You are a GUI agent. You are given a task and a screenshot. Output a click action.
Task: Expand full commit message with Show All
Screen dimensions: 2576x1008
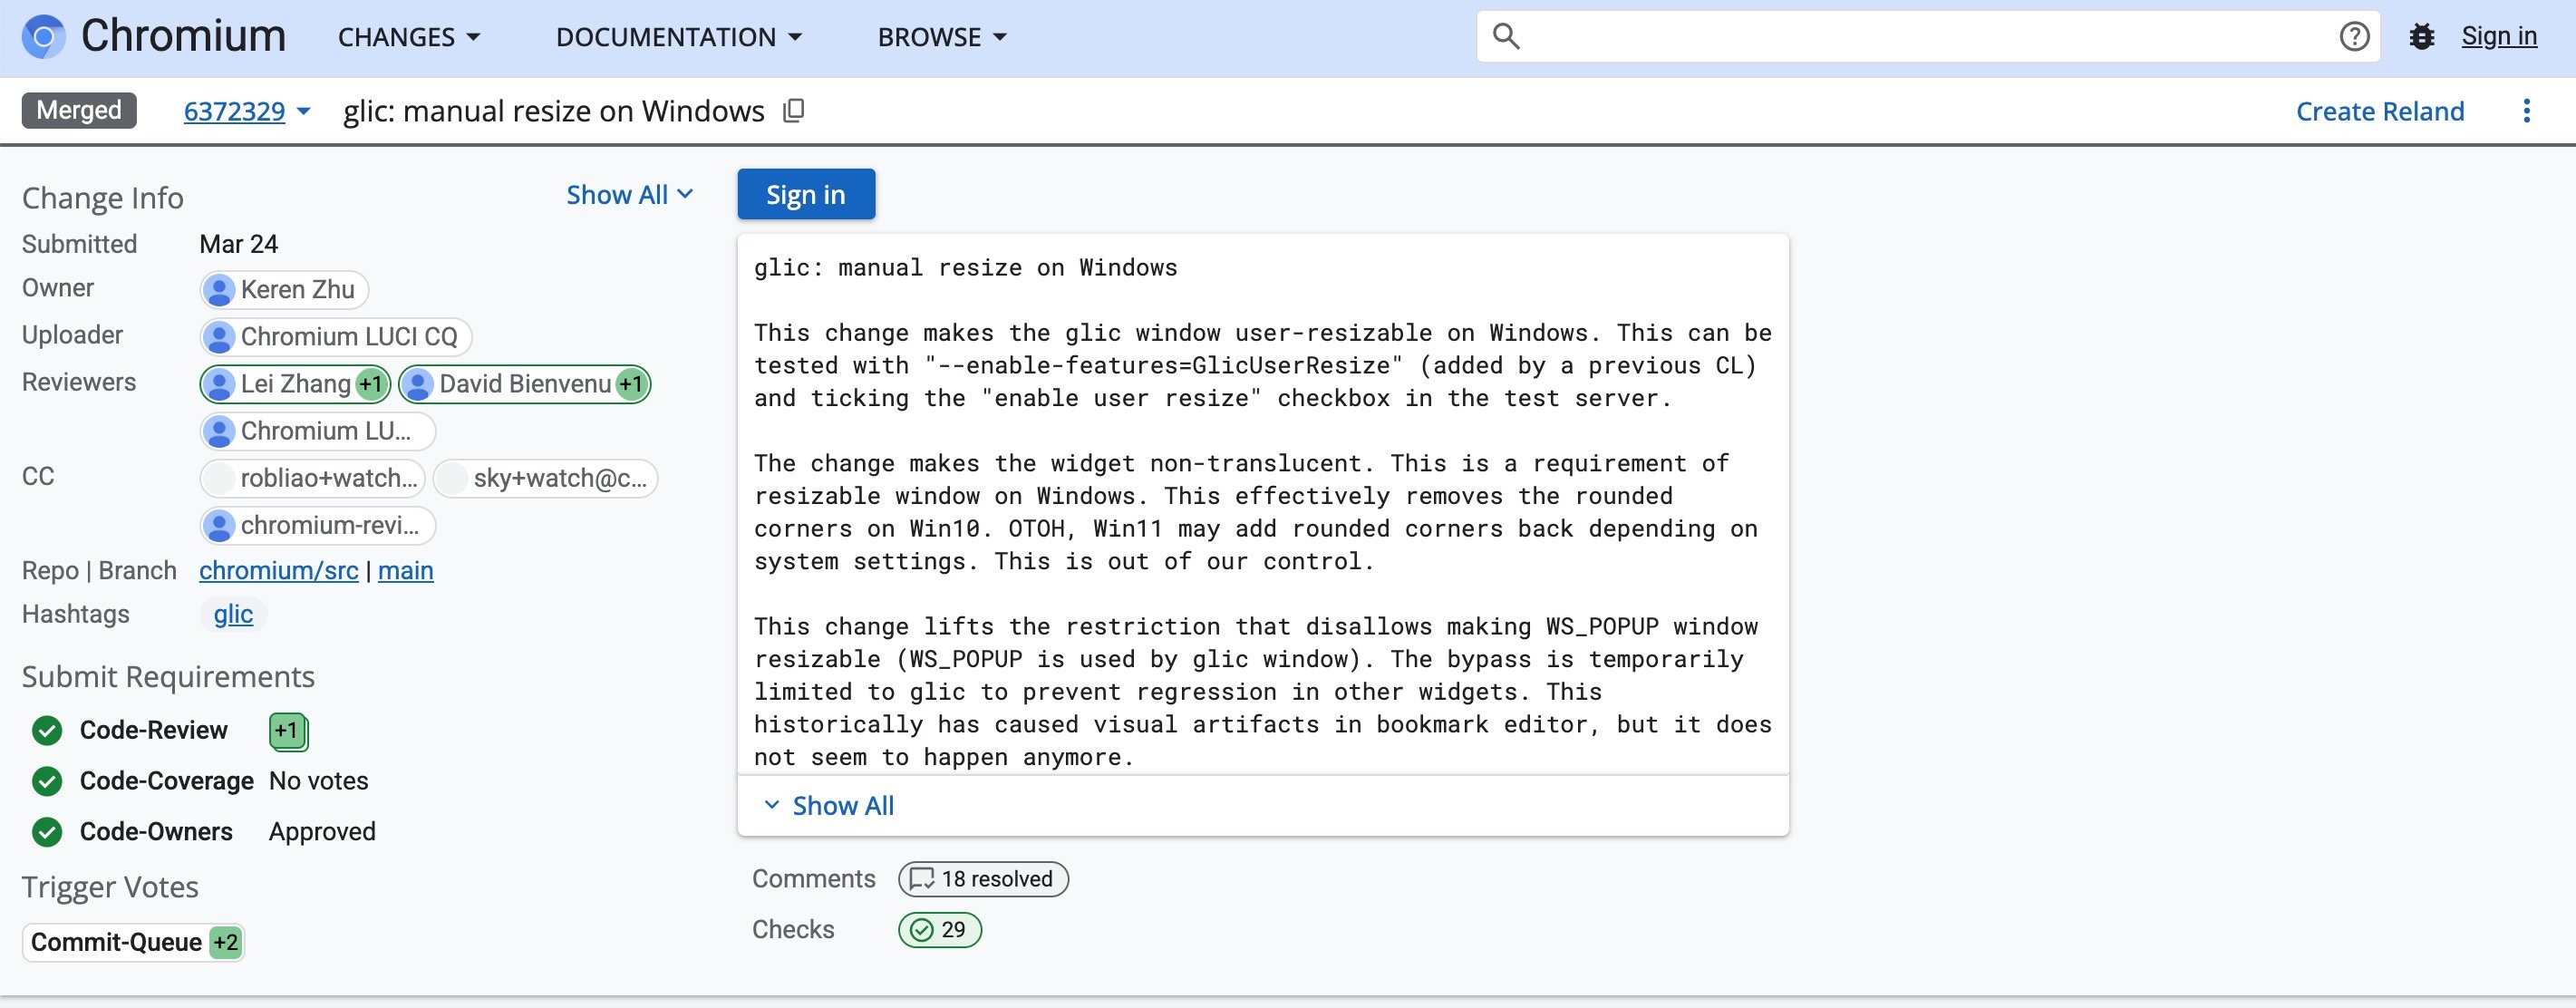[x=829, y=806]
